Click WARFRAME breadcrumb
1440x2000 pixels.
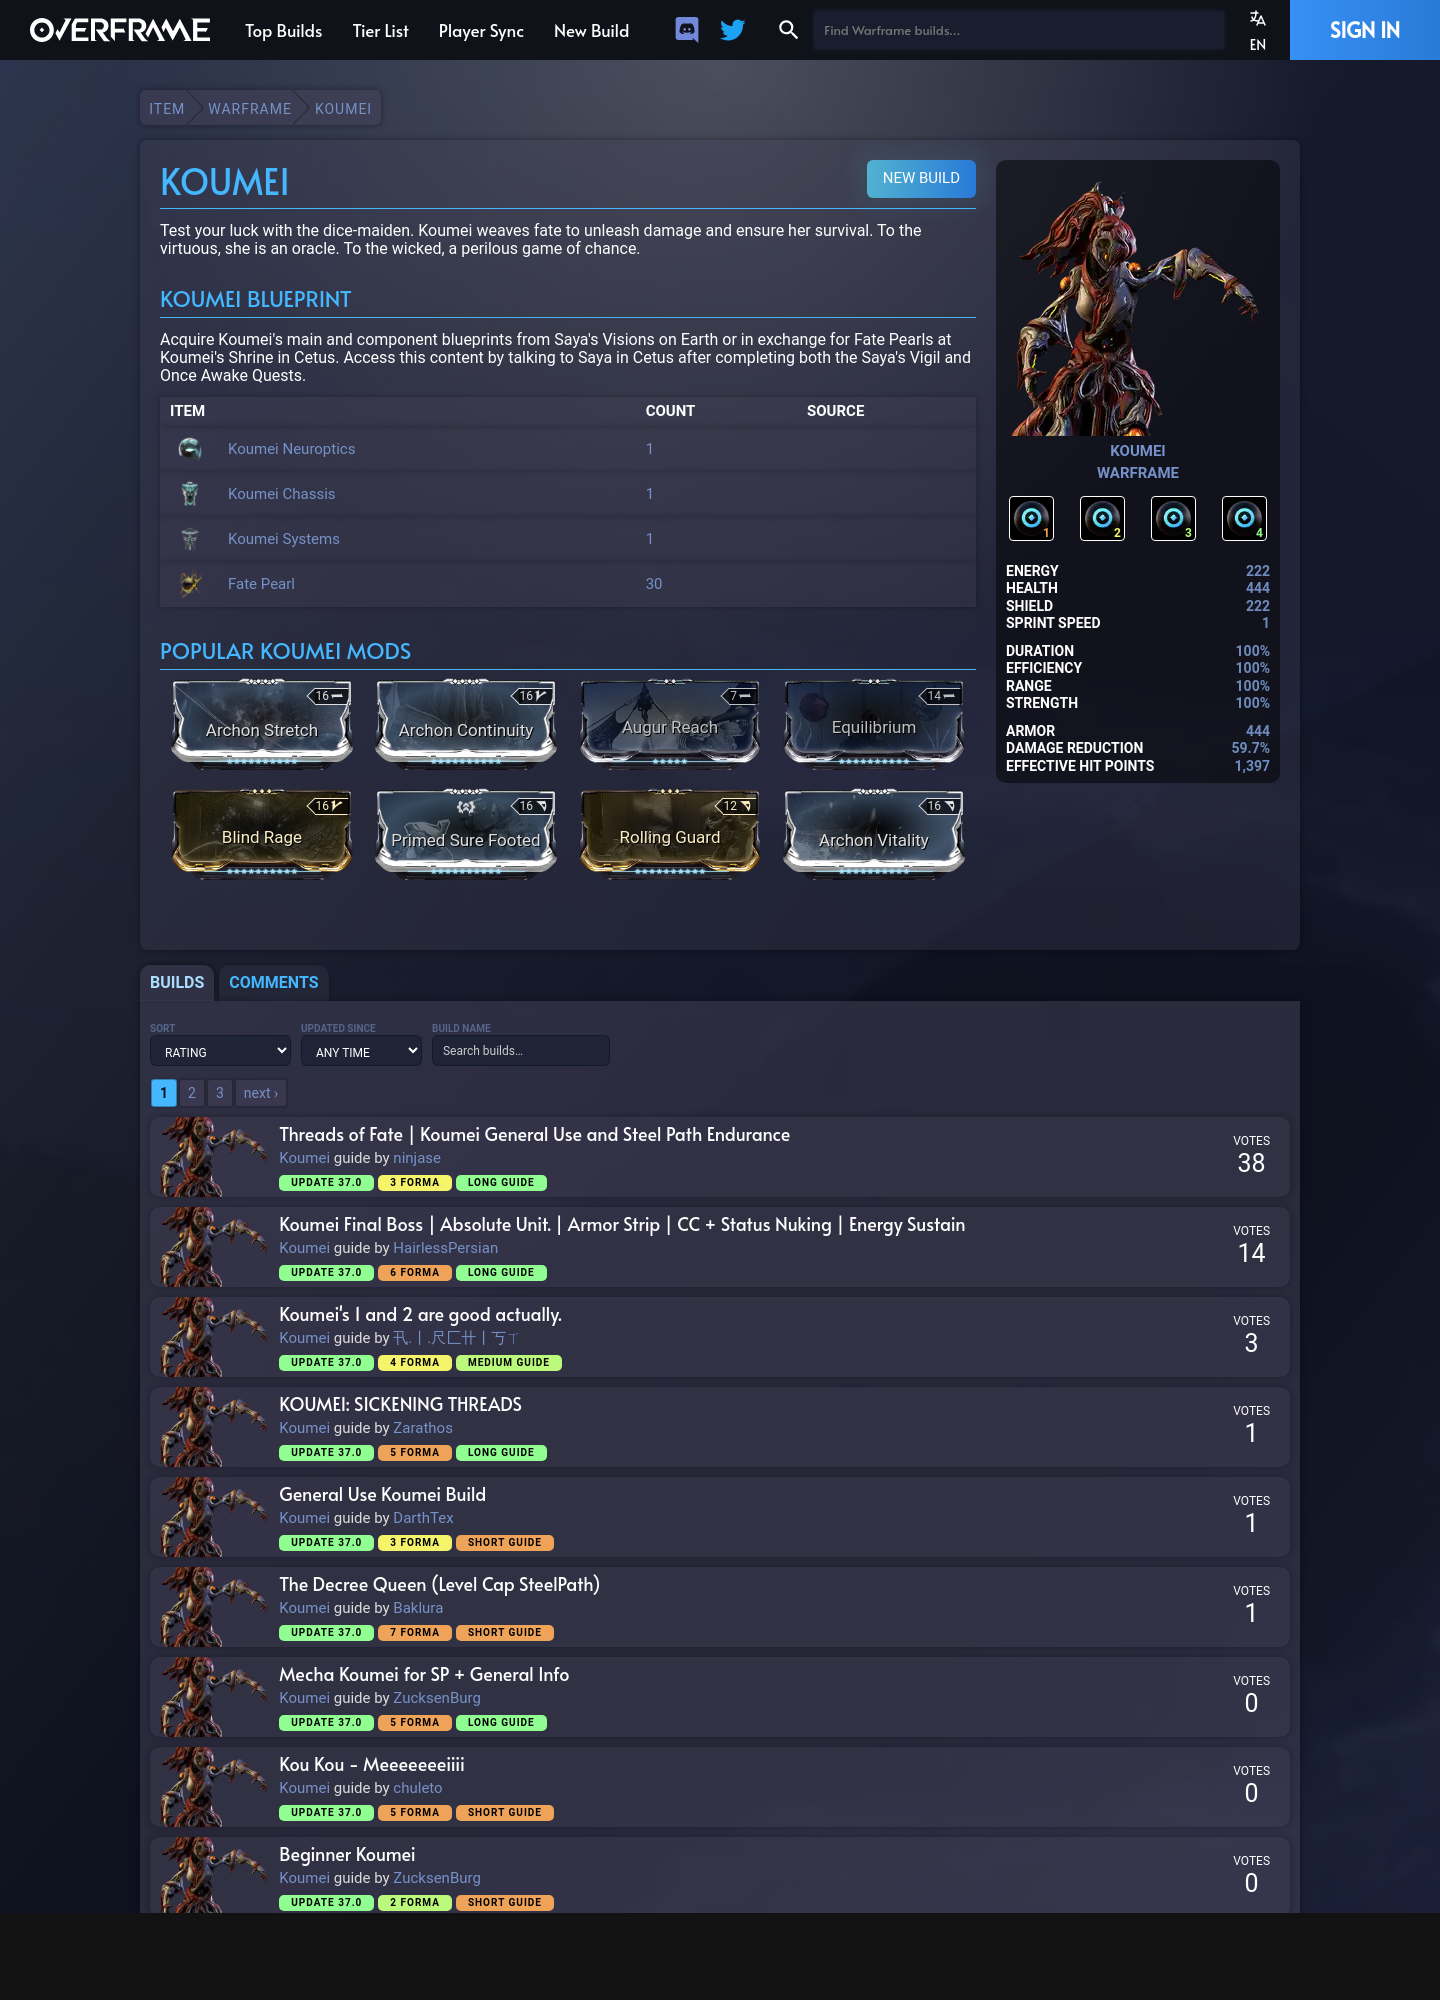[x=250, y=109]
